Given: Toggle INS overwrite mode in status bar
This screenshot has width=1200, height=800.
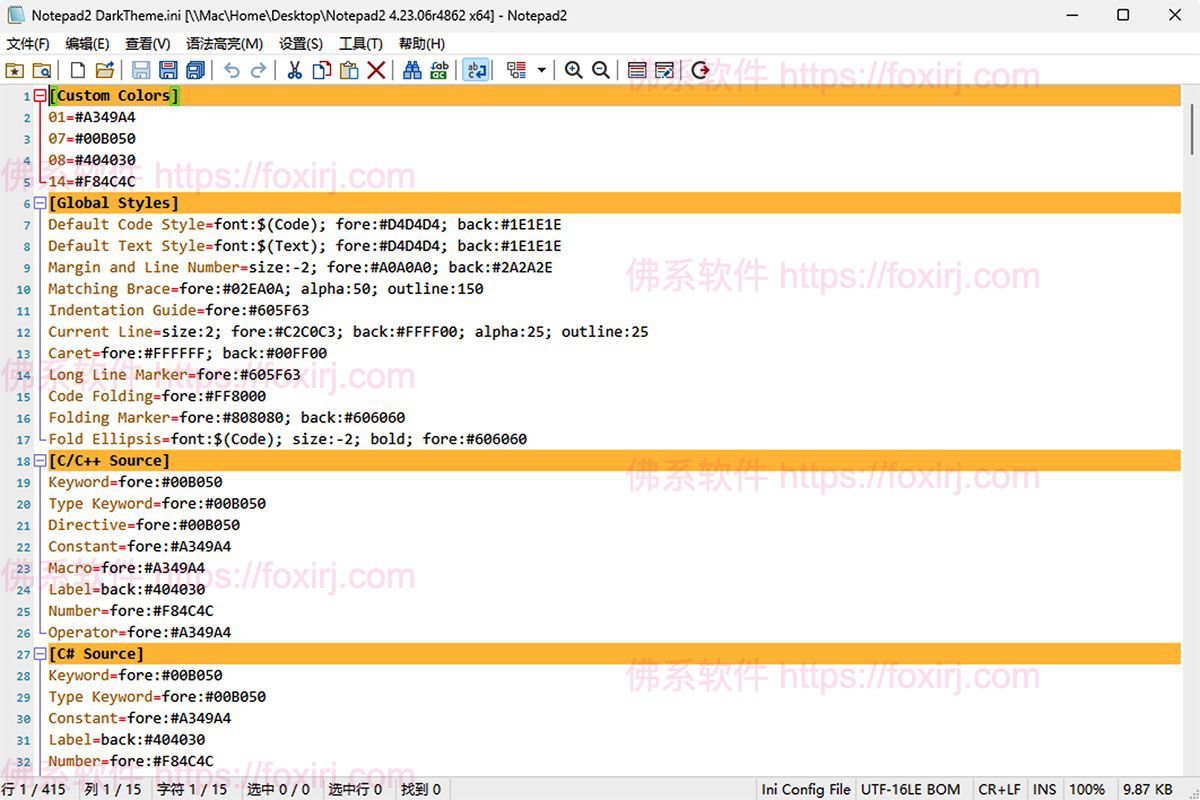Looking at the screenshot, I should click(1044, 789).
